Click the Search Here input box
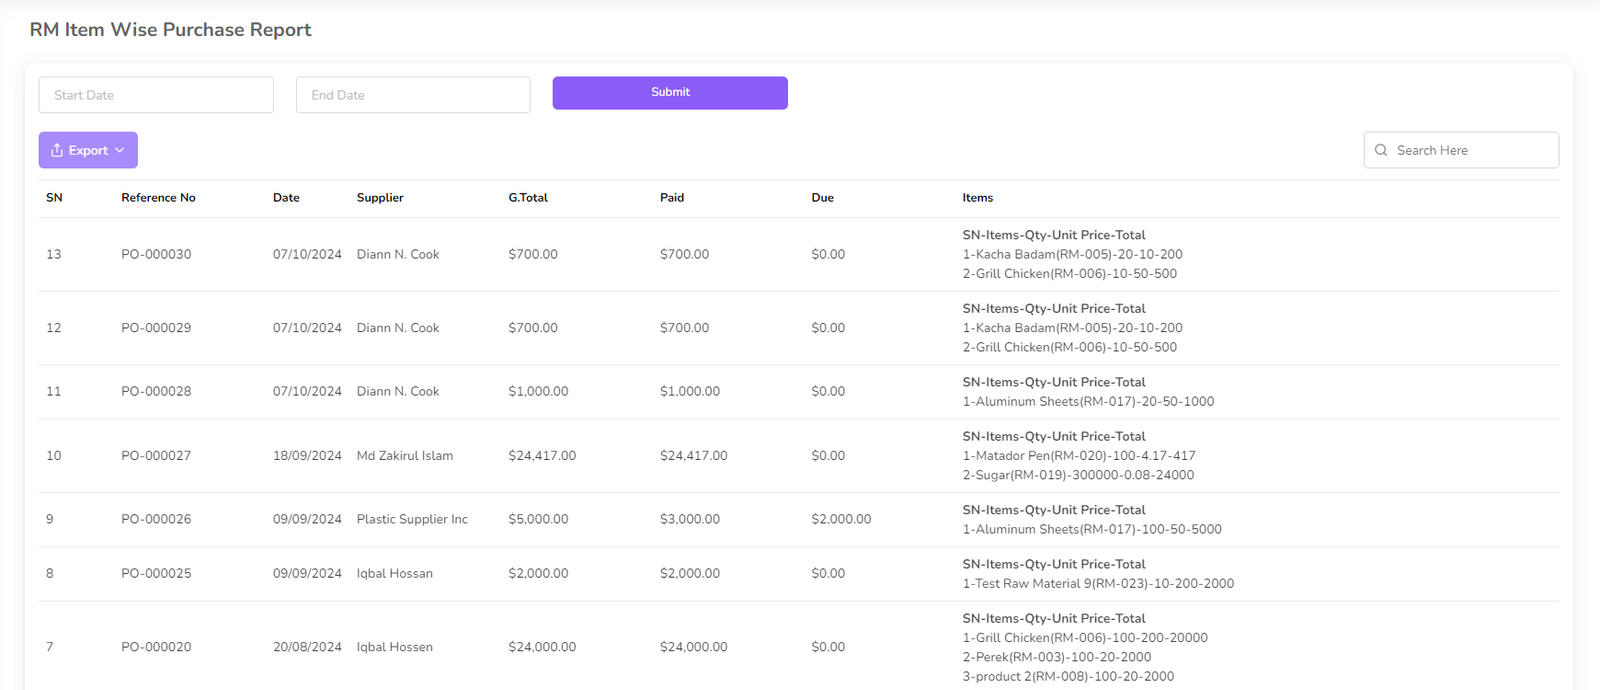 [x=1470, y=150]
